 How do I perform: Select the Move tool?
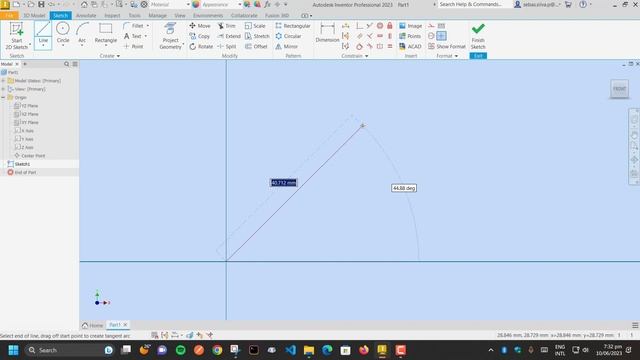[200, 26]
